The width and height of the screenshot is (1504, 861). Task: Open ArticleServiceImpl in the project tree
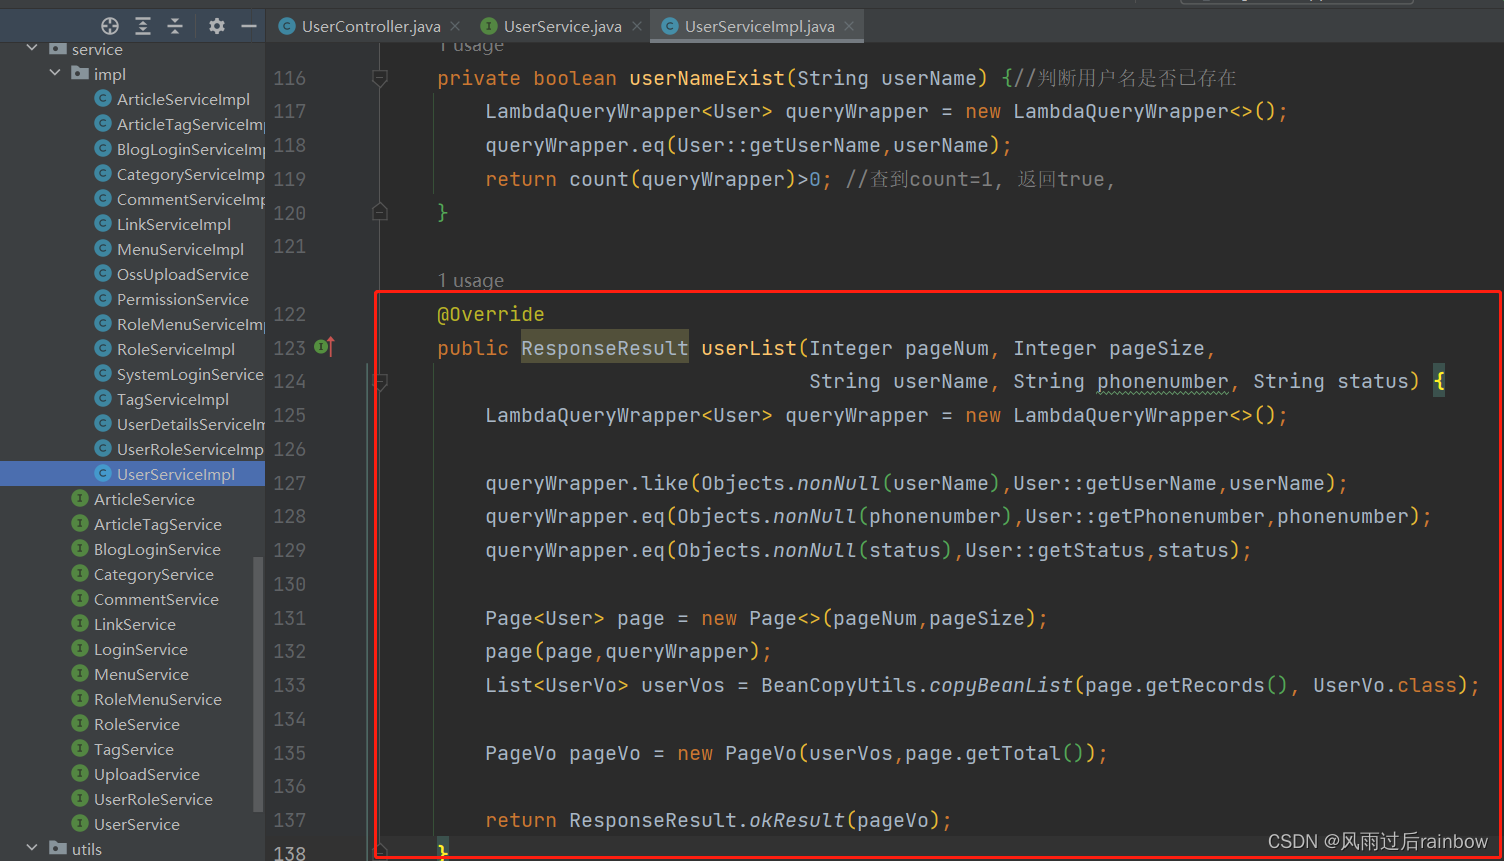(183, 99)
